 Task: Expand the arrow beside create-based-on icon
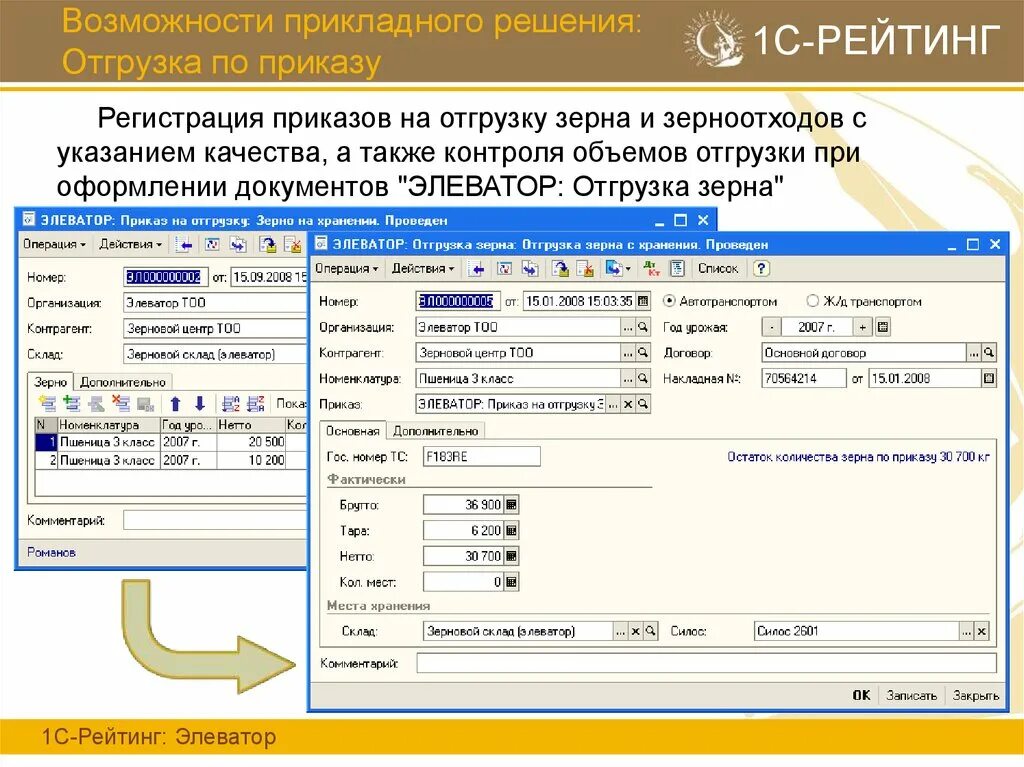[628, 269]
